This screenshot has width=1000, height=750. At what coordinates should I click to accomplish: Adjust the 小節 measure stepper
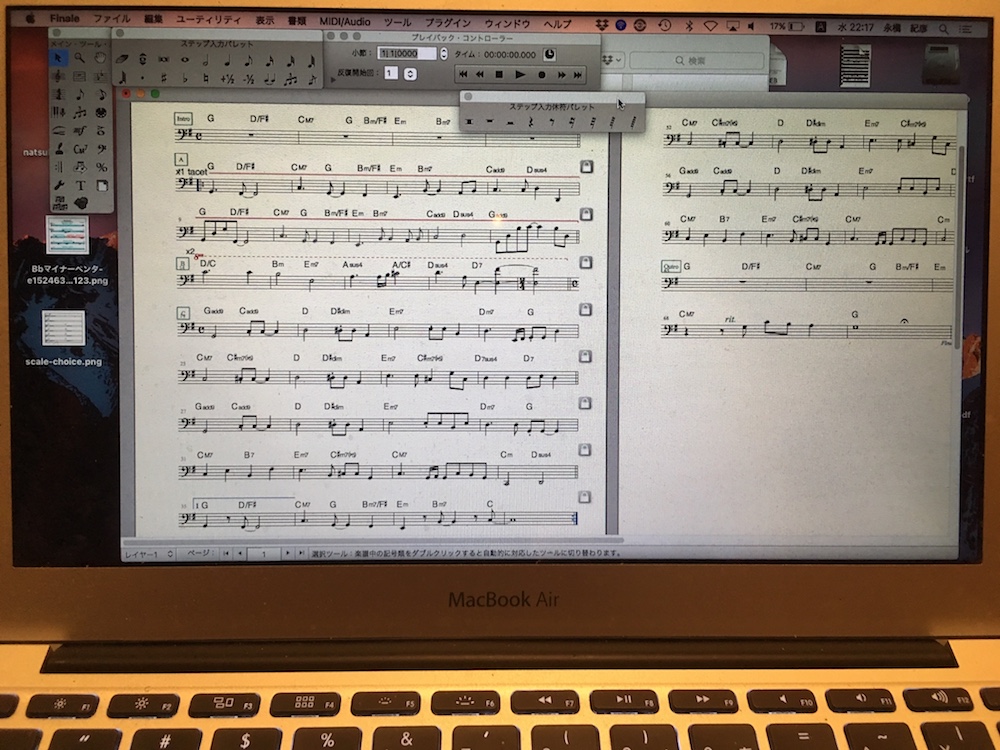444,54
